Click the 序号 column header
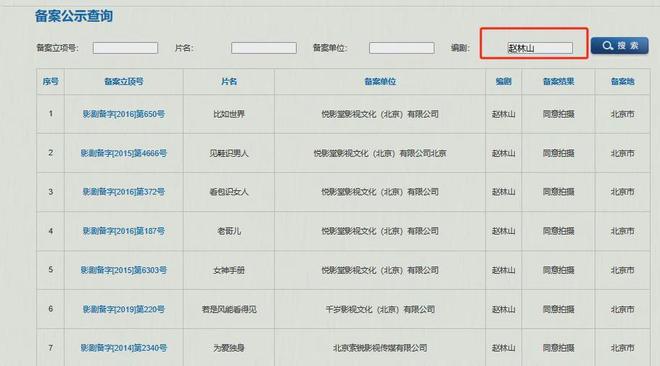 [x=51, y=82]
